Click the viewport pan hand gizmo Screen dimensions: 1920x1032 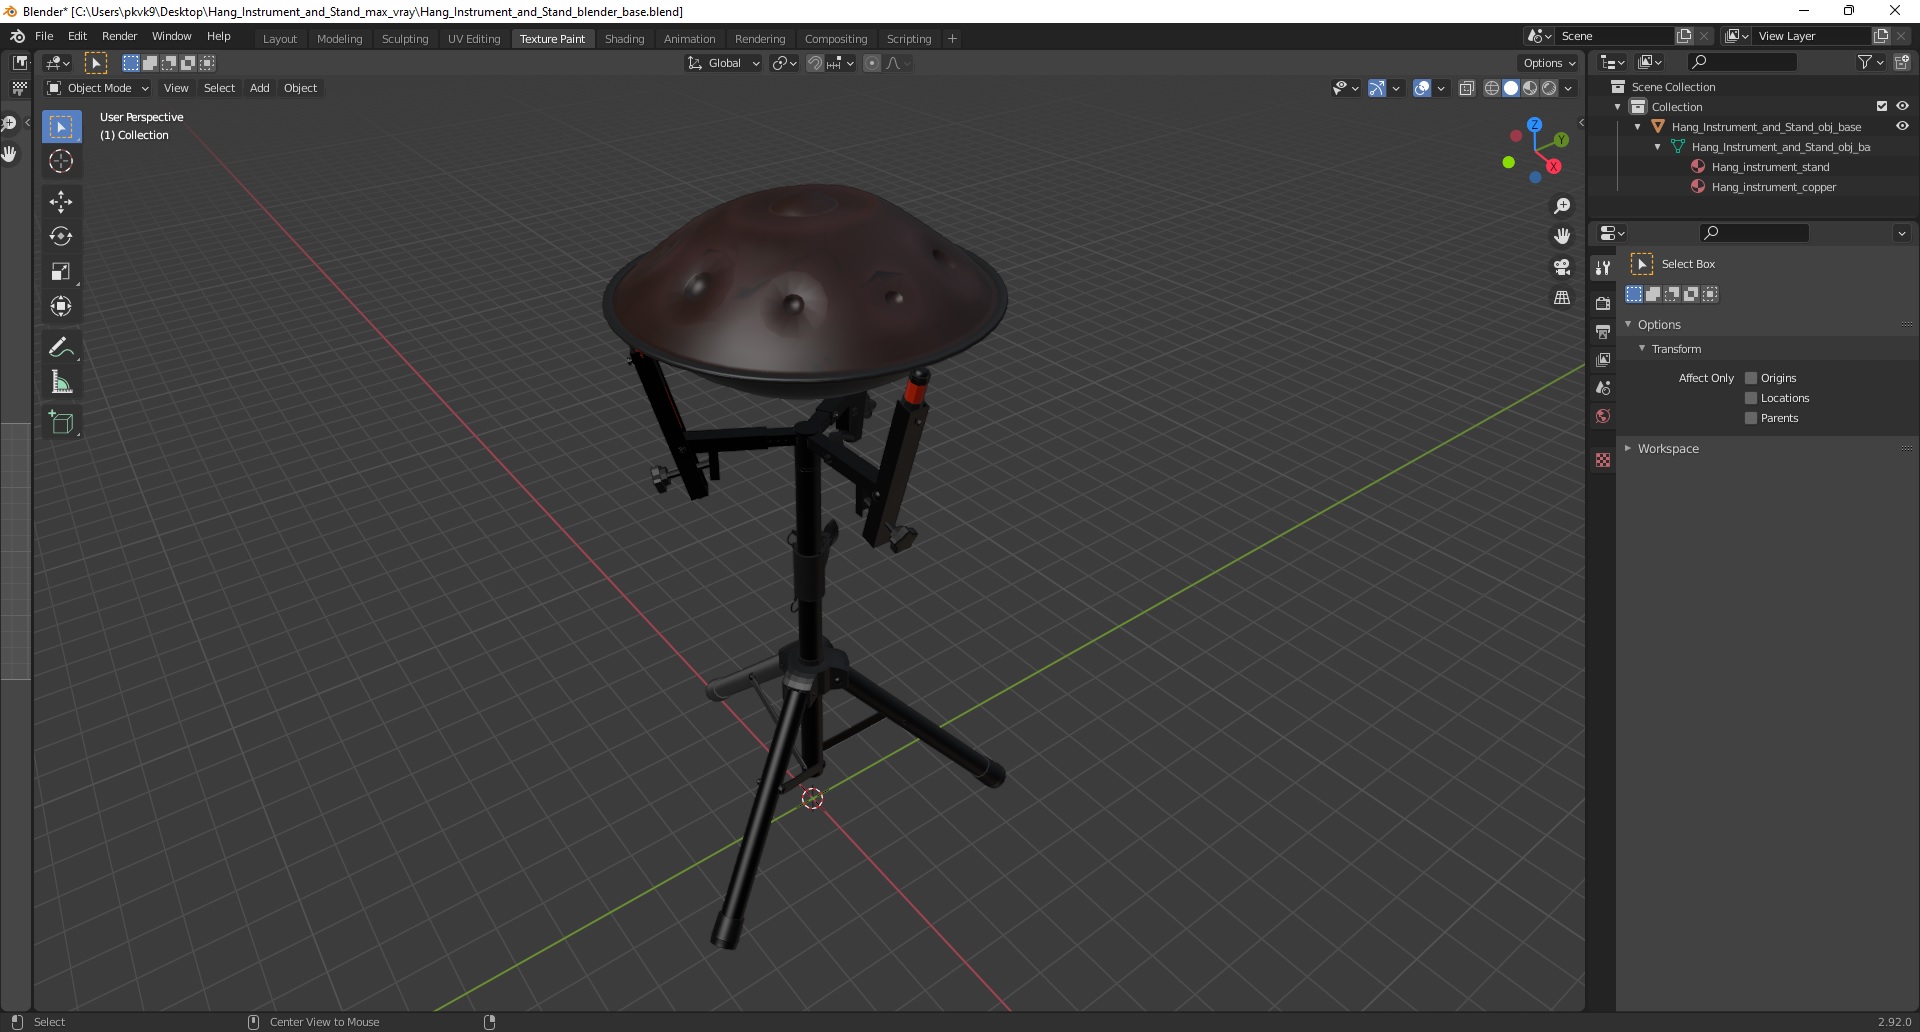click(1562, 236)
